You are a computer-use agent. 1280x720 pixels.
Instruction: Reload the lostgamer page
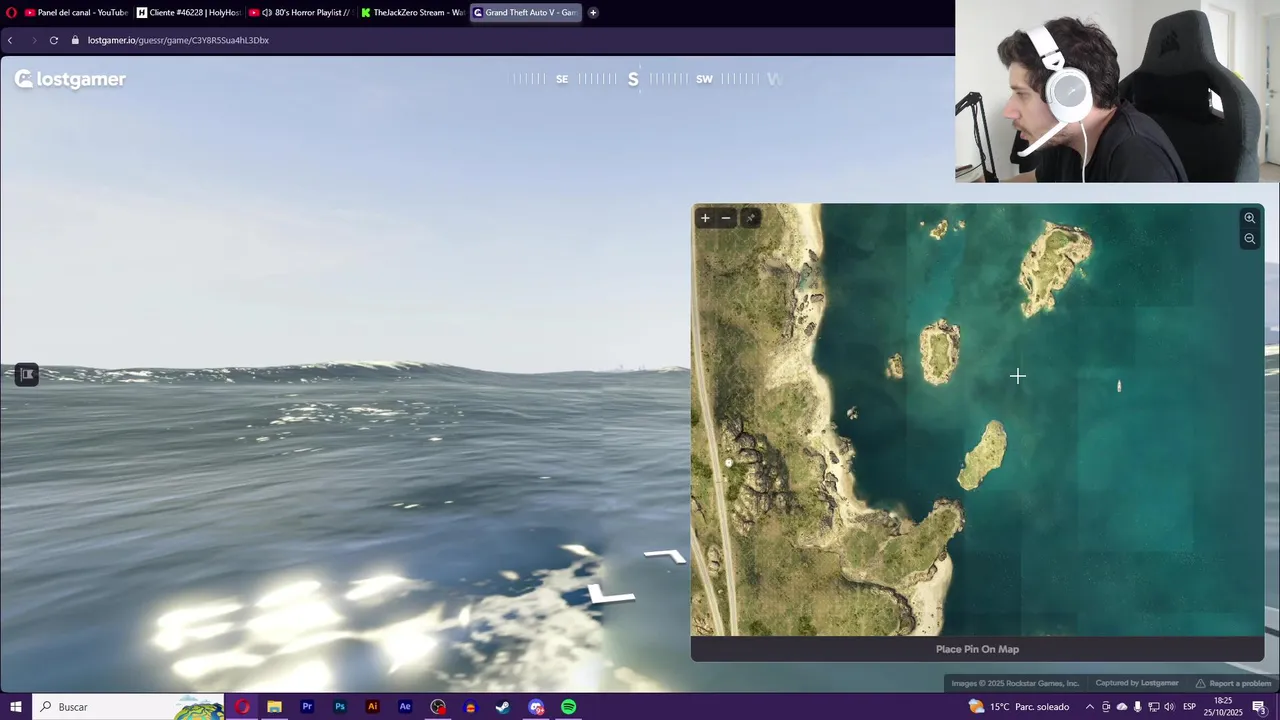pyautogui.click(x=54, y=40)
